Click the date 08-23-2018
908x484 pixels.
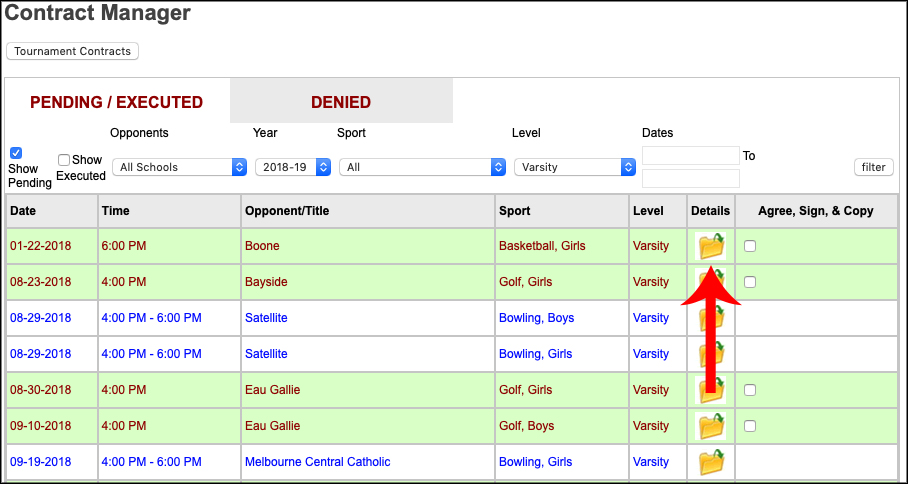pyautogui.click(x=41, y=282)
